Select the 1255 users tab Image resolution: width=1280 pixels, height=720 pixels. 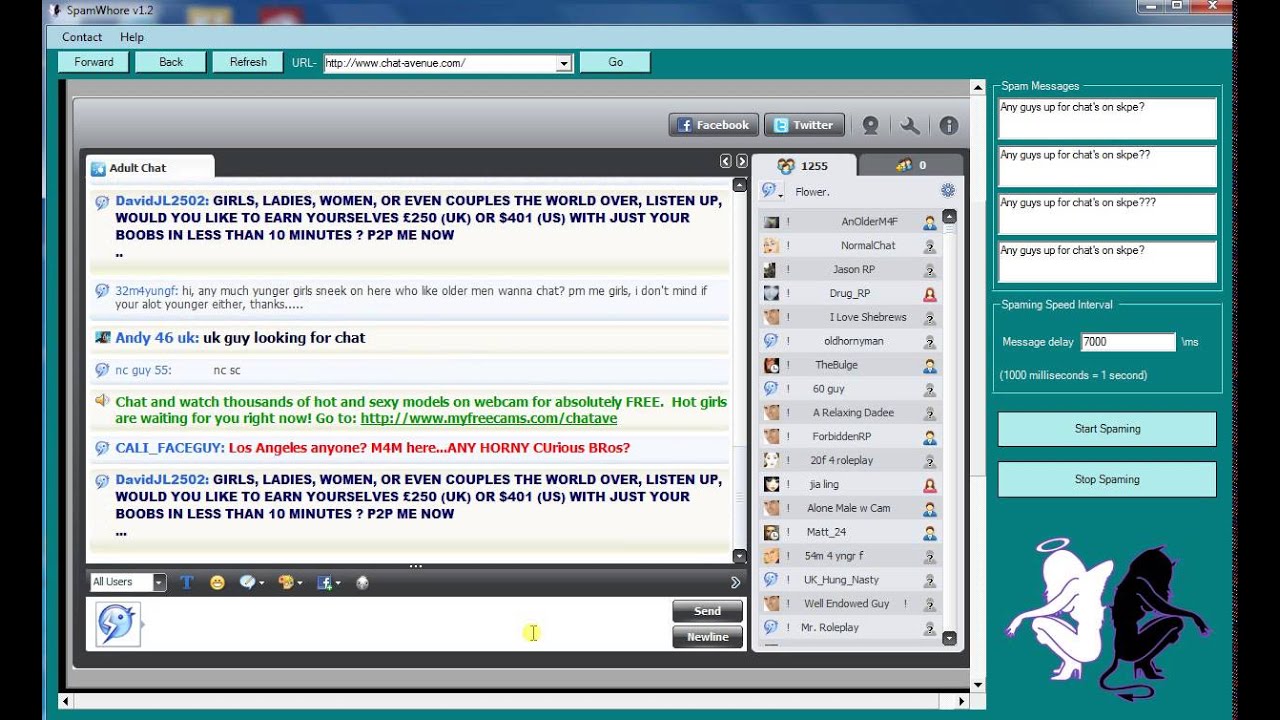point(803,165)
